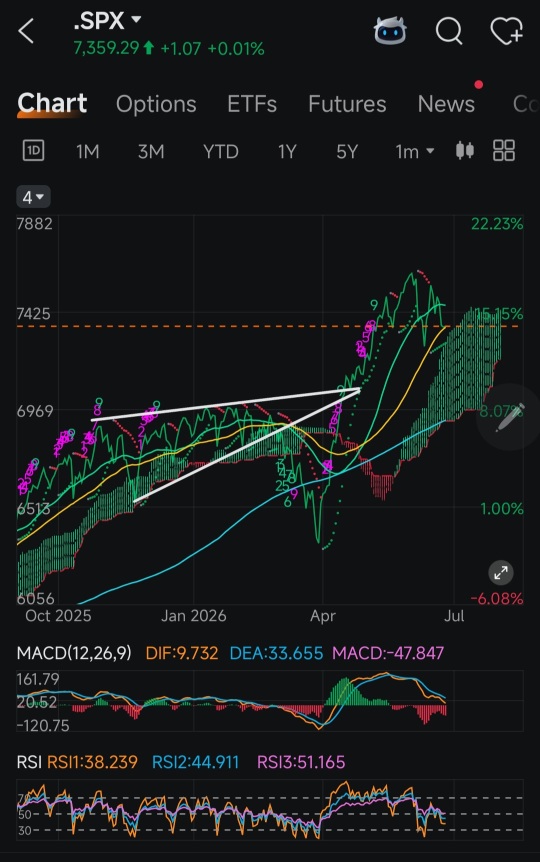This screenshot has height=862, width=540.
Task: Open the multi-chart grid layout icon
Action: [x=504, y=150]
